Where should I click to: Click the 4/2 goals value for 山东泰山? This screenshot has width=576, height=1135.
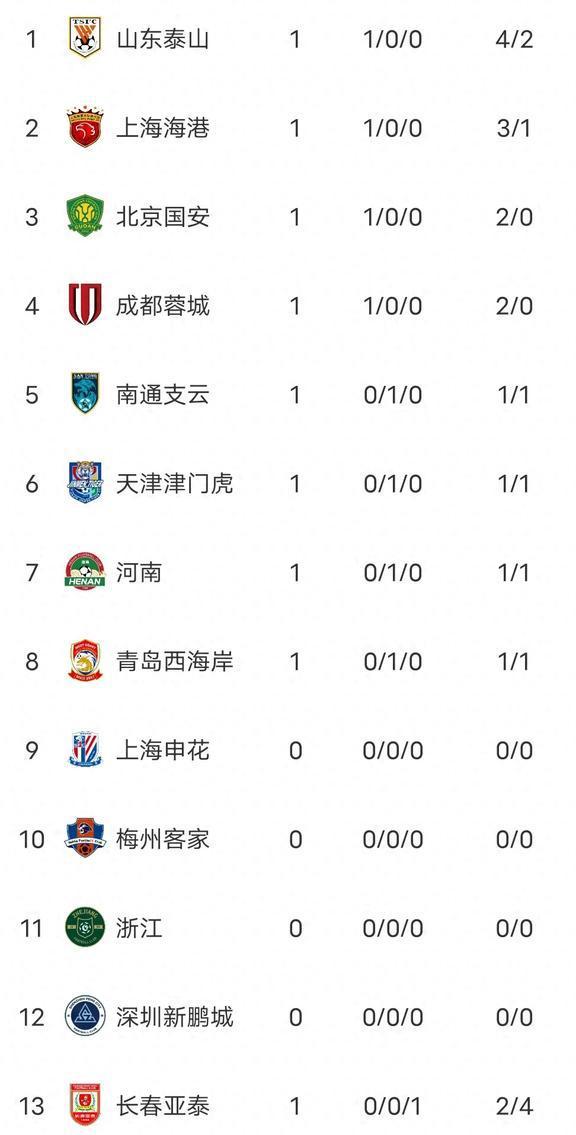pos(514,39)
